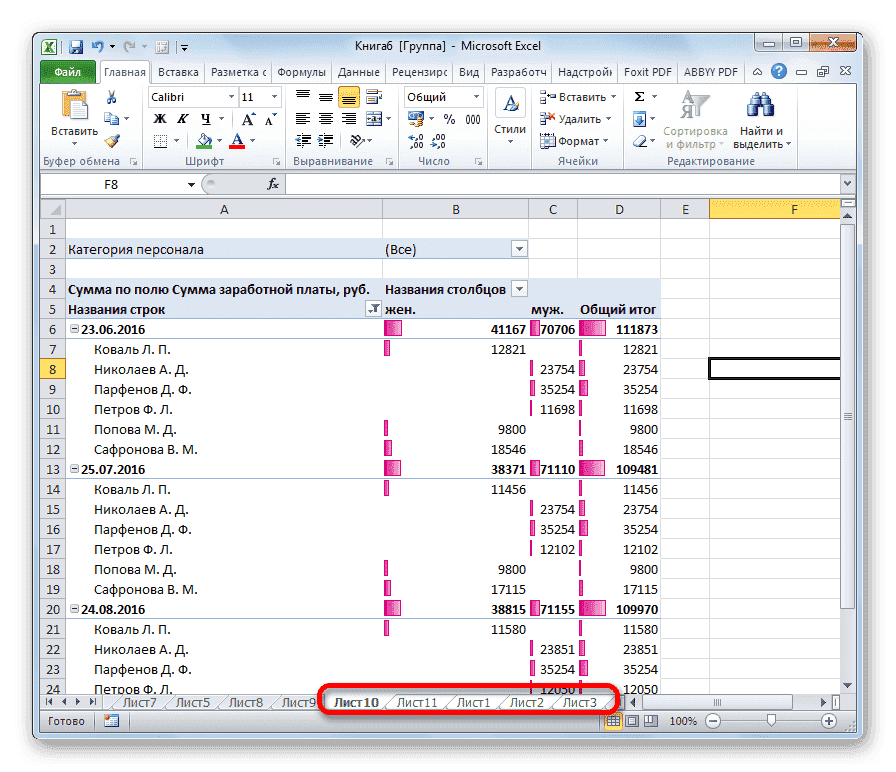Open the (Все) category filter dropdown

(x=518, y=248)
